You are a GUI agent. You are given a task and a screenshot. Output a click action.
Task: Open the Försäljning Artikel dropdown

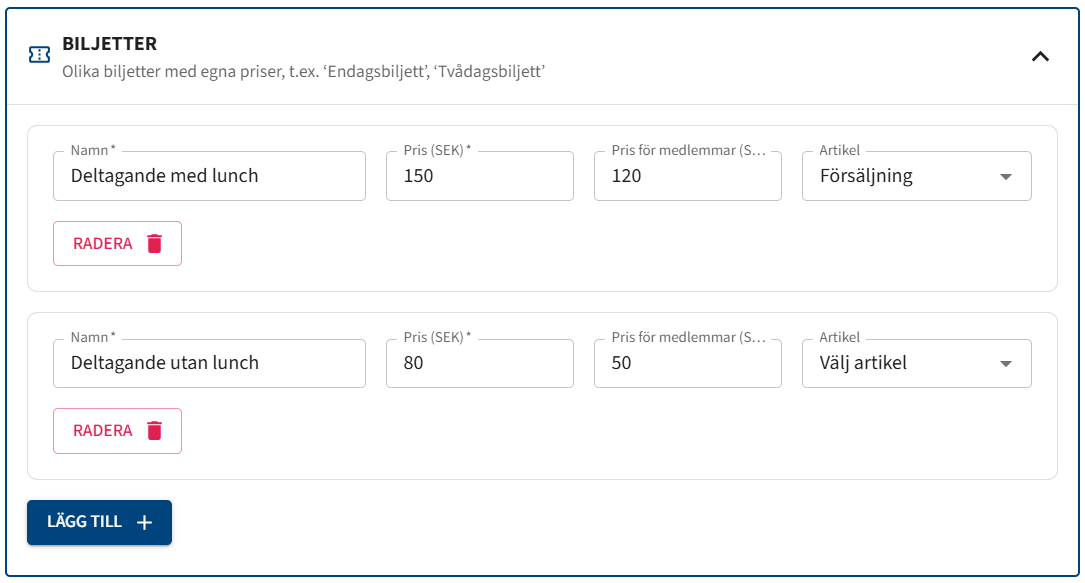pyautogui.click(x=916, y=176)
